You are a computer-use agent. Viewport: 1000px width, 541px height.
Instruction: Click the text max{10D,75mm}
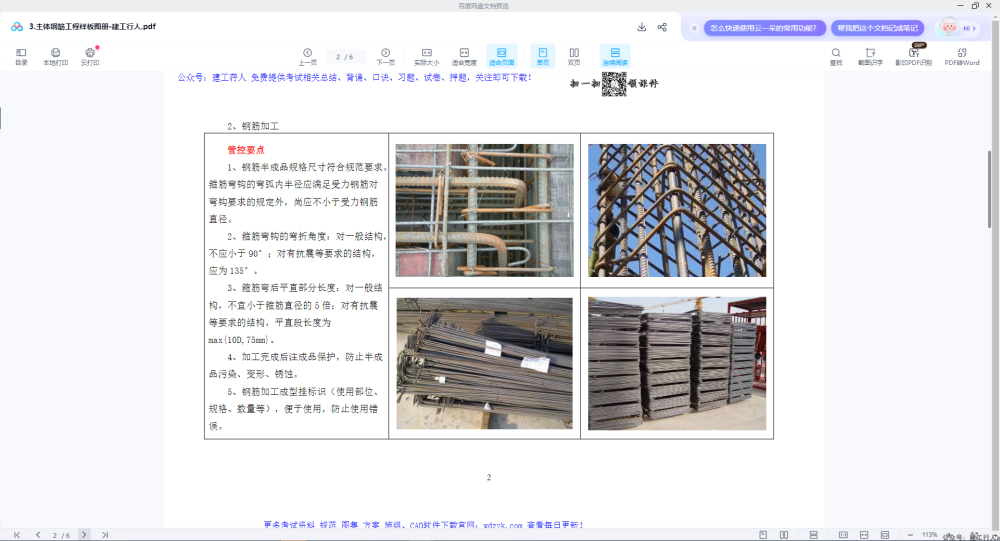point(241,340)
